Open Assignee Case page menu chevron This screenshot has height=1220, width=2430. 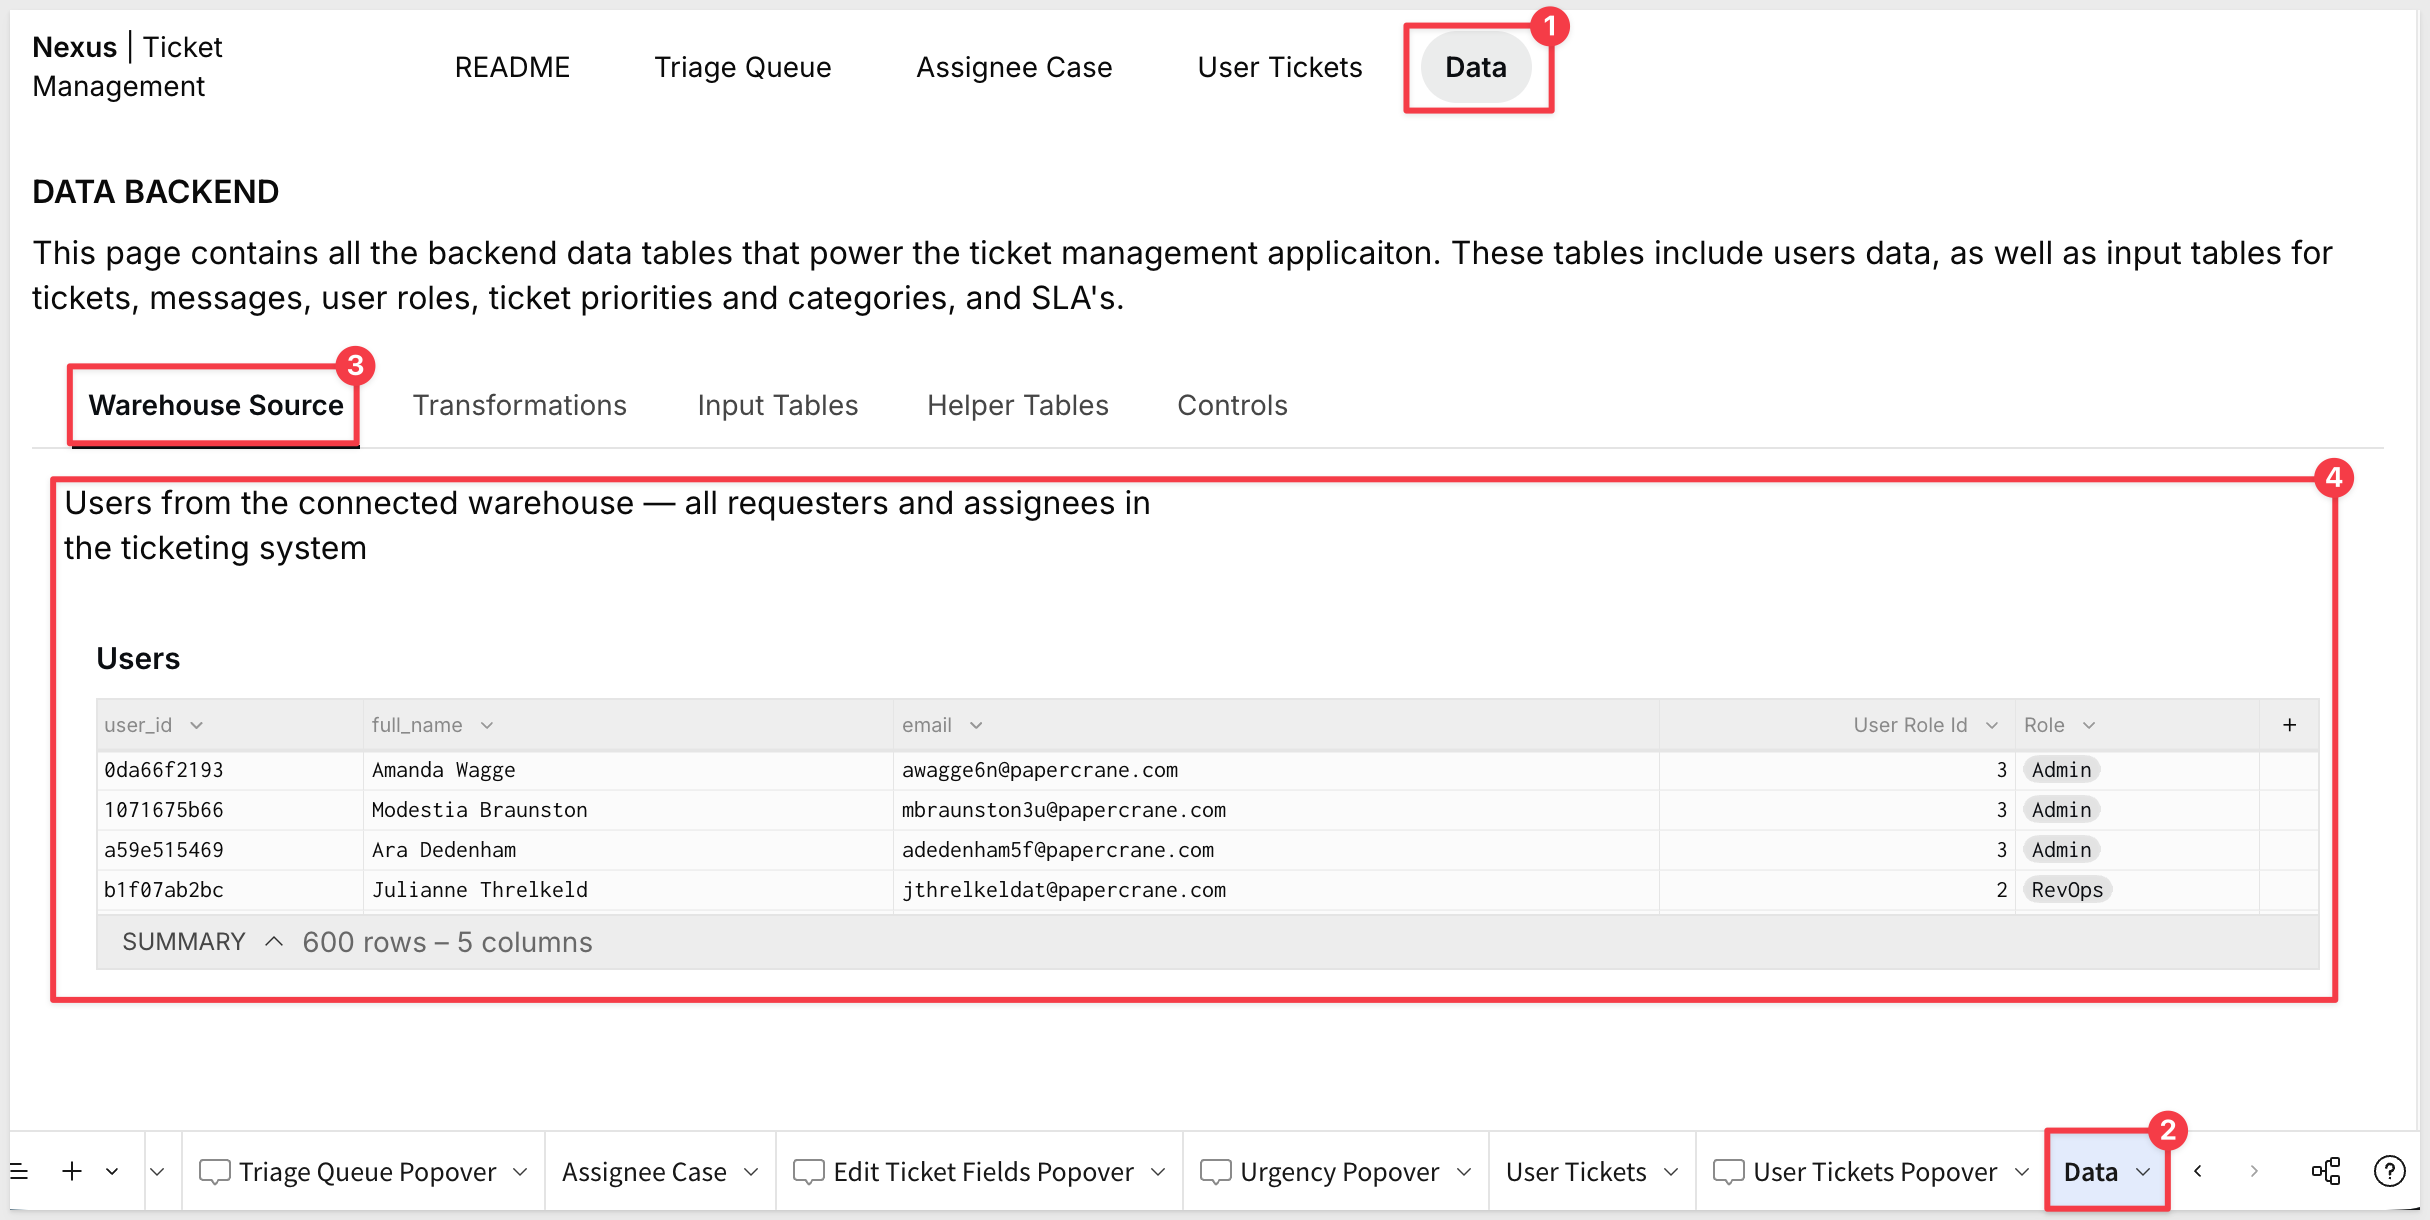[751, 1171]
